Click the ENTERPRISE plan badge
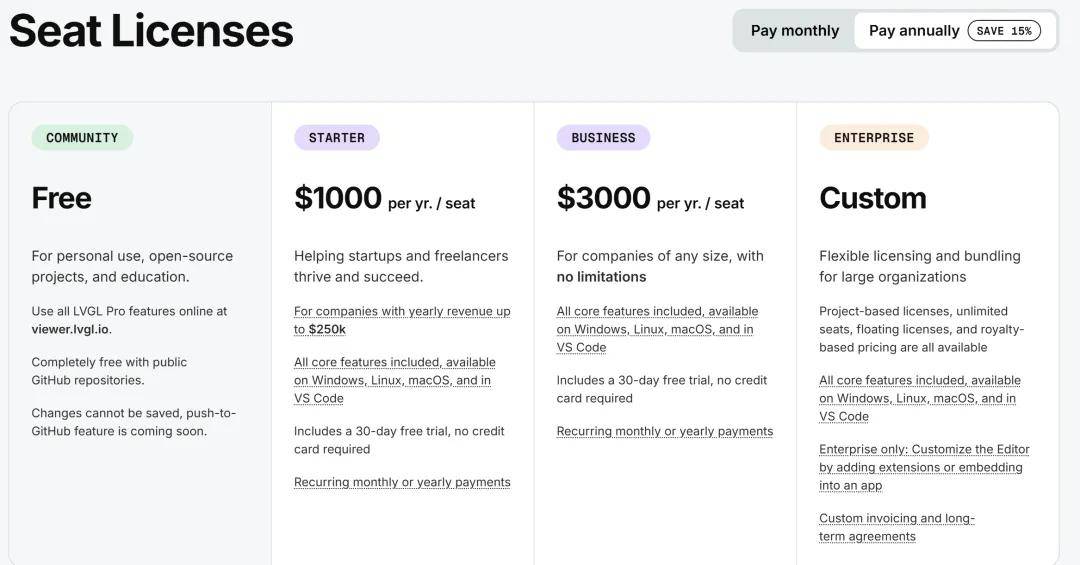 pos(873,138)
